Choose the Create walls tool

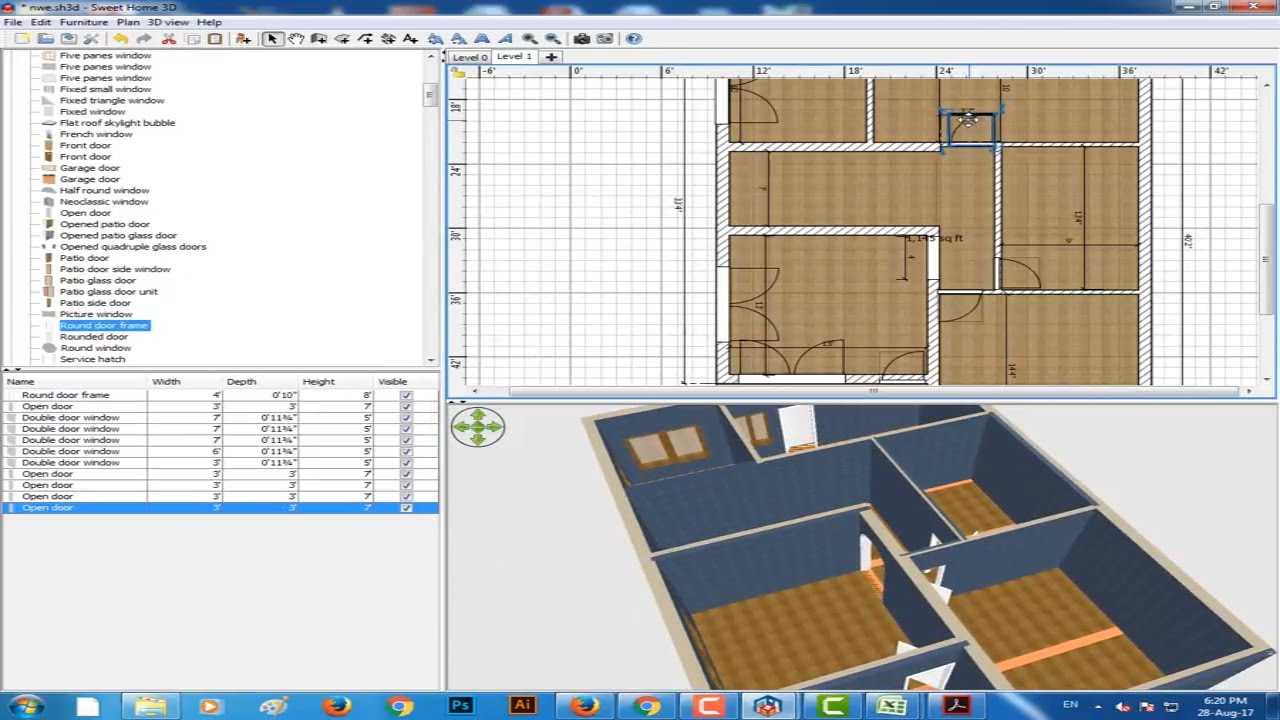click(319, 39)
